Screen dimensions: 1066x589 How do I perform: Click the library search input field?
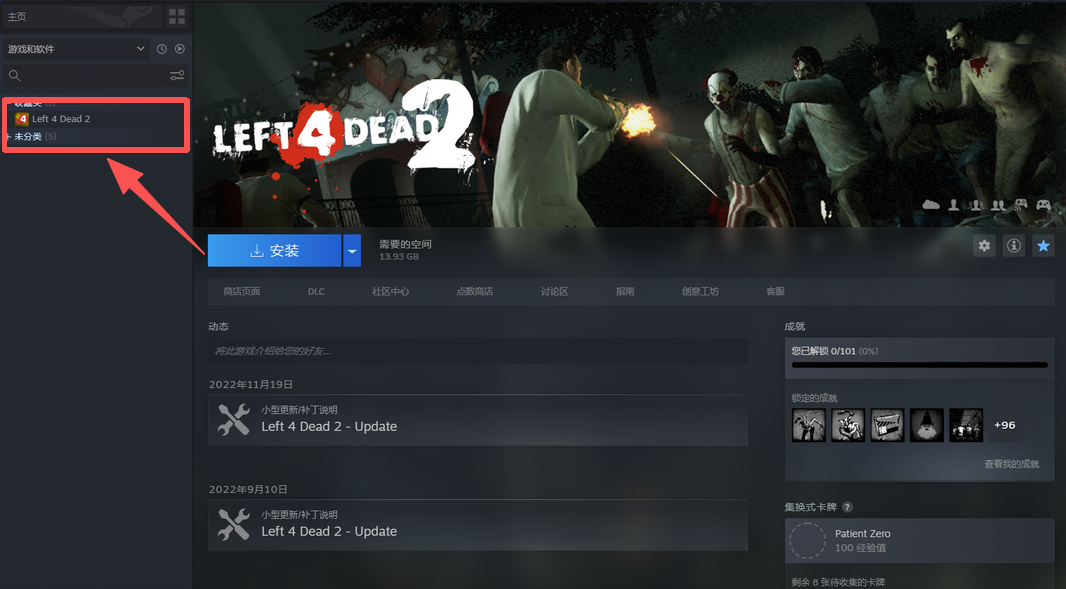click(x=95, y=75)
